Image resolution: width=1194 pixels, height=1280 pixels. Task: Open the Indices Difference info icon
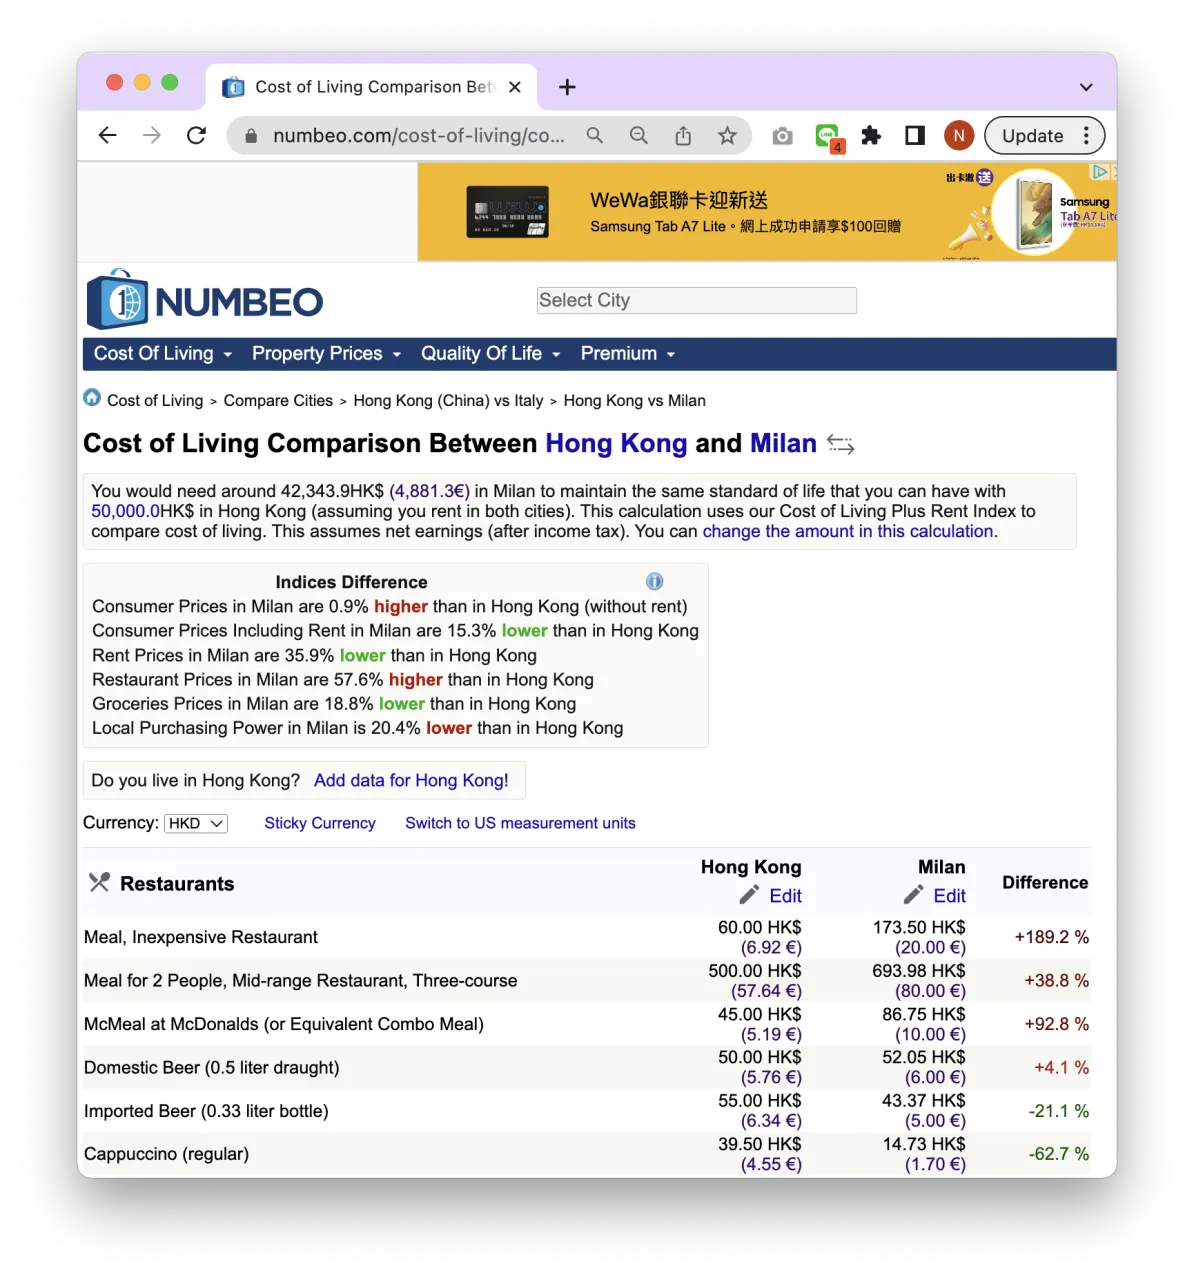[x=655, y=581]
